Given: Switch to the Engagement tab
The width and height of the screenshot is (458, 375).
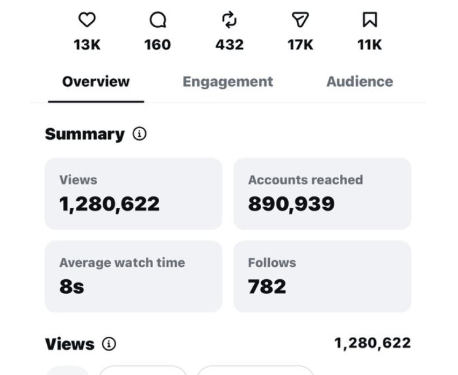Looking at the screenshot, I should point(228,82).
